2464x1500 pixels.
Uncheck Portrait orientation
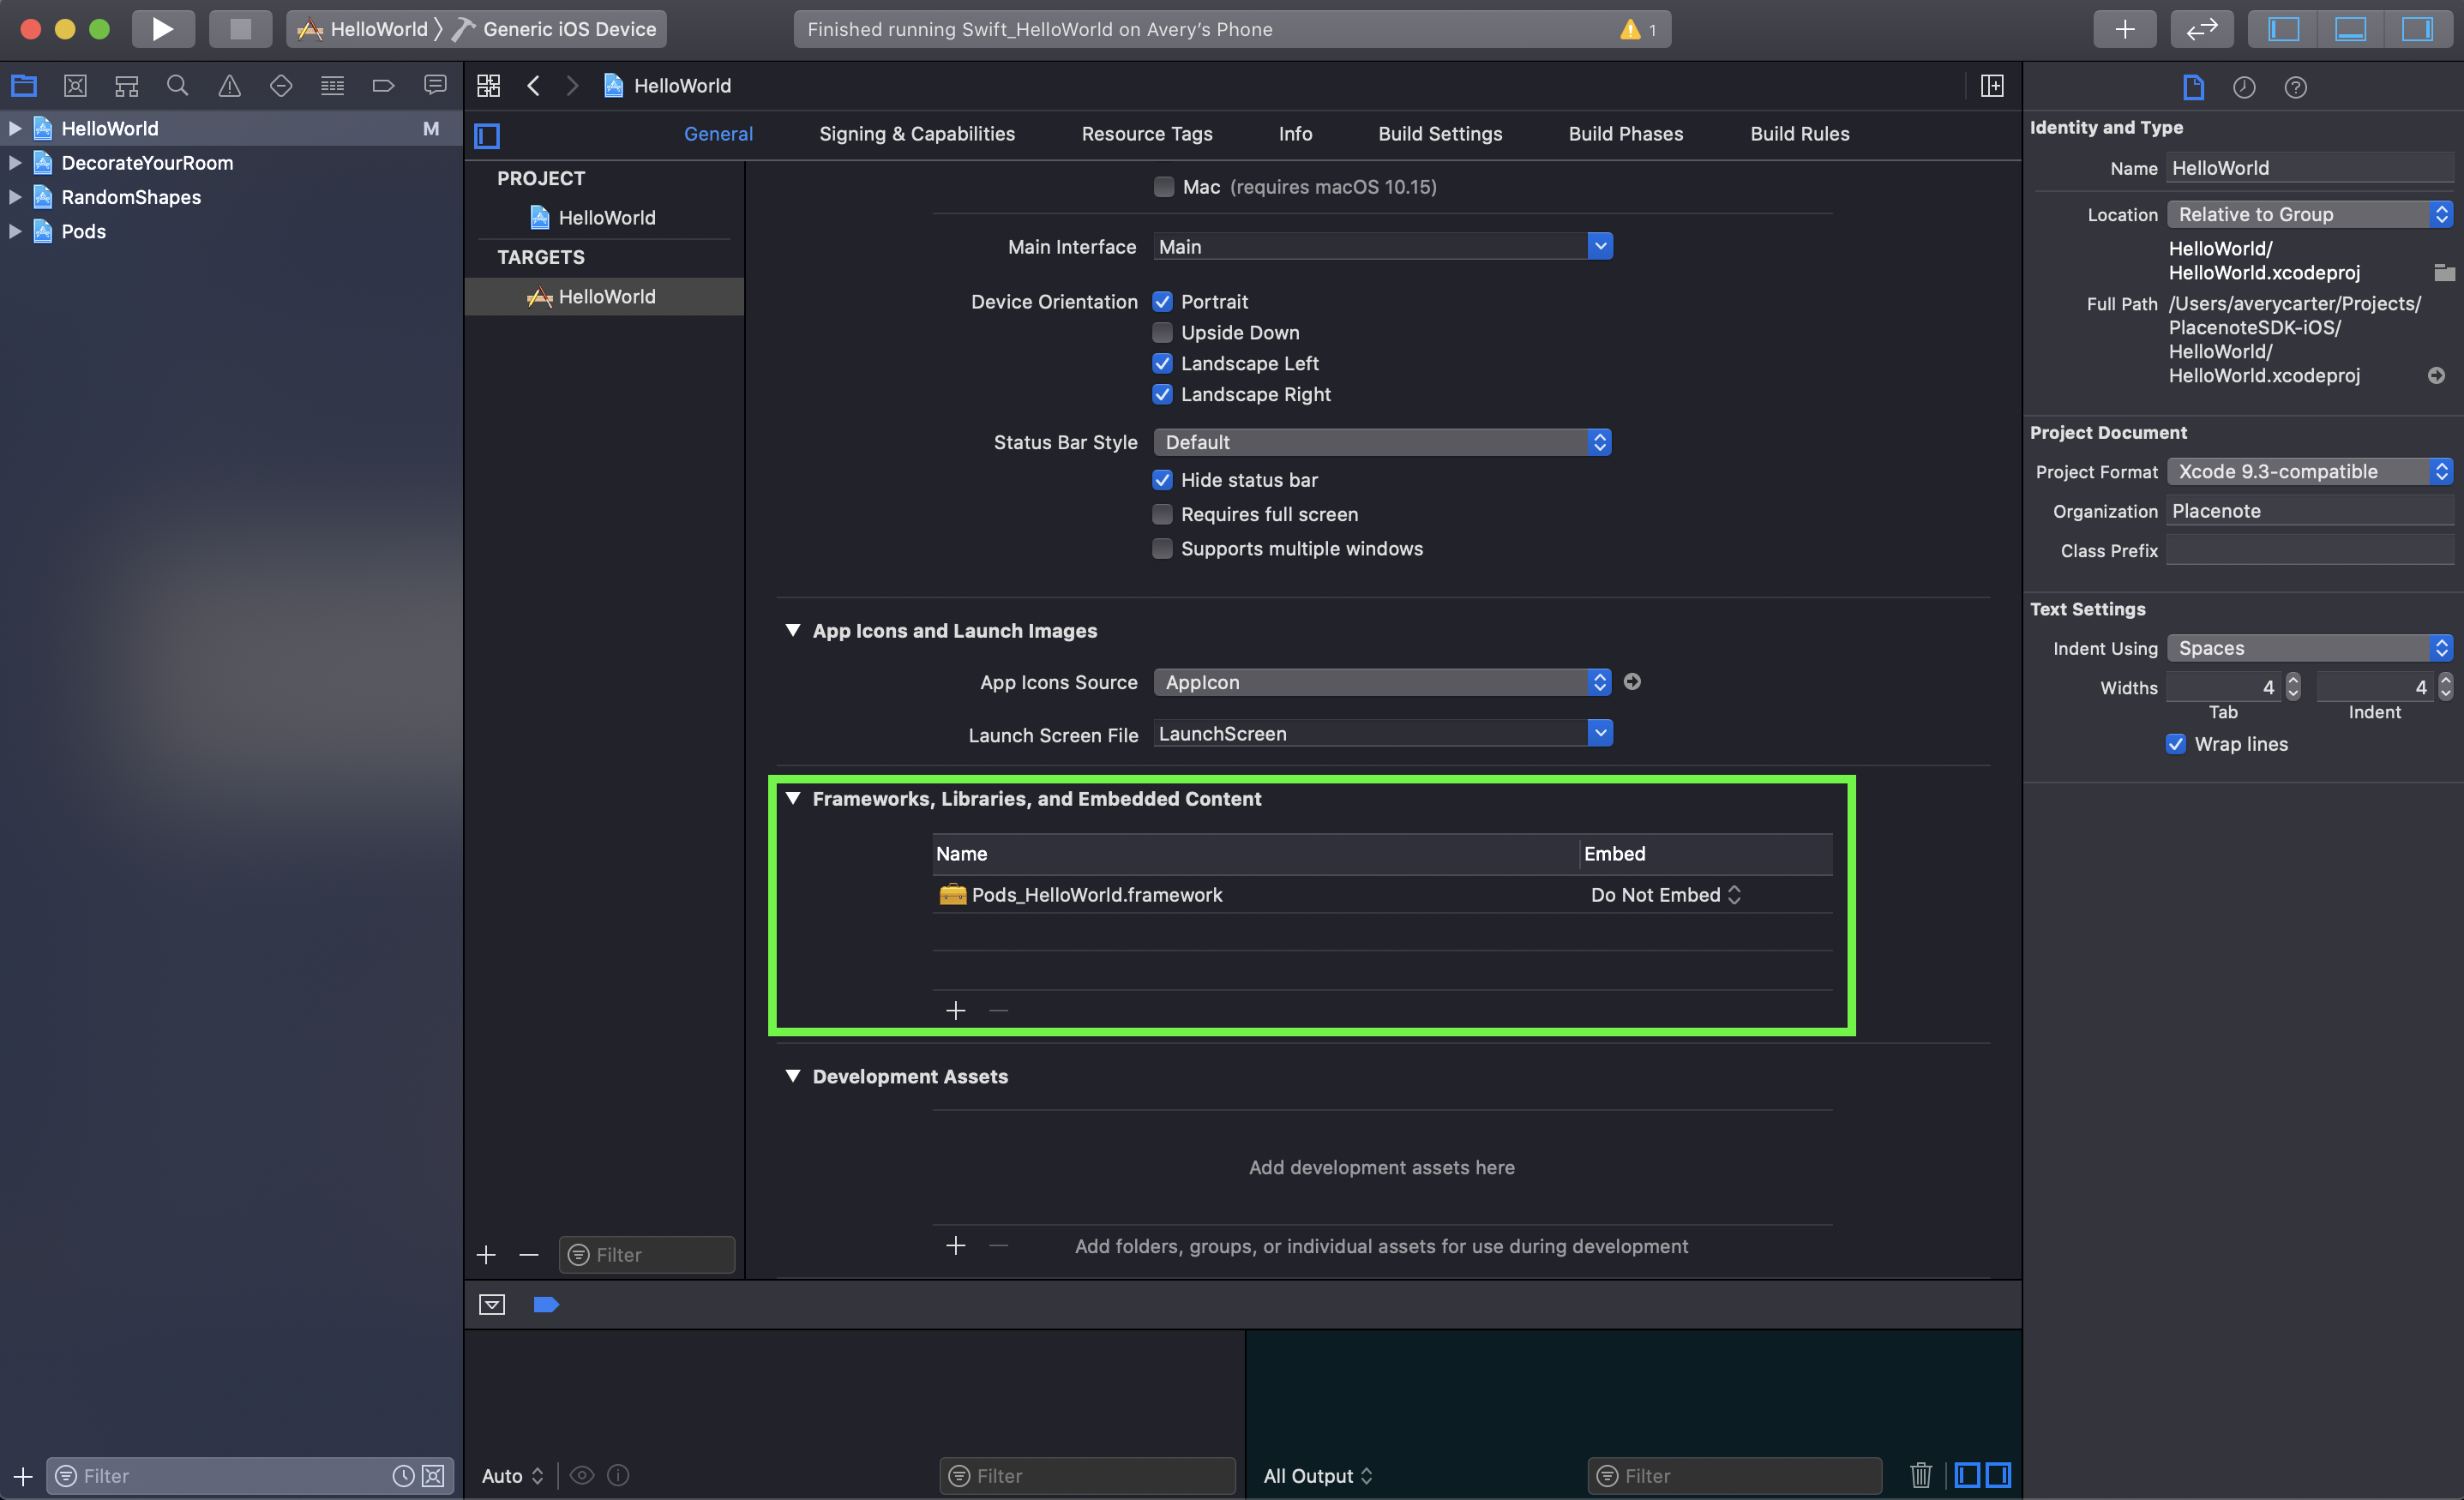[1162, 302]
